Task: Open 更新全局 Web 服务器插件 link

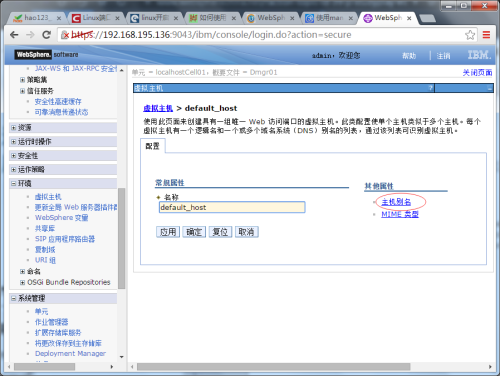Action: 76,207
